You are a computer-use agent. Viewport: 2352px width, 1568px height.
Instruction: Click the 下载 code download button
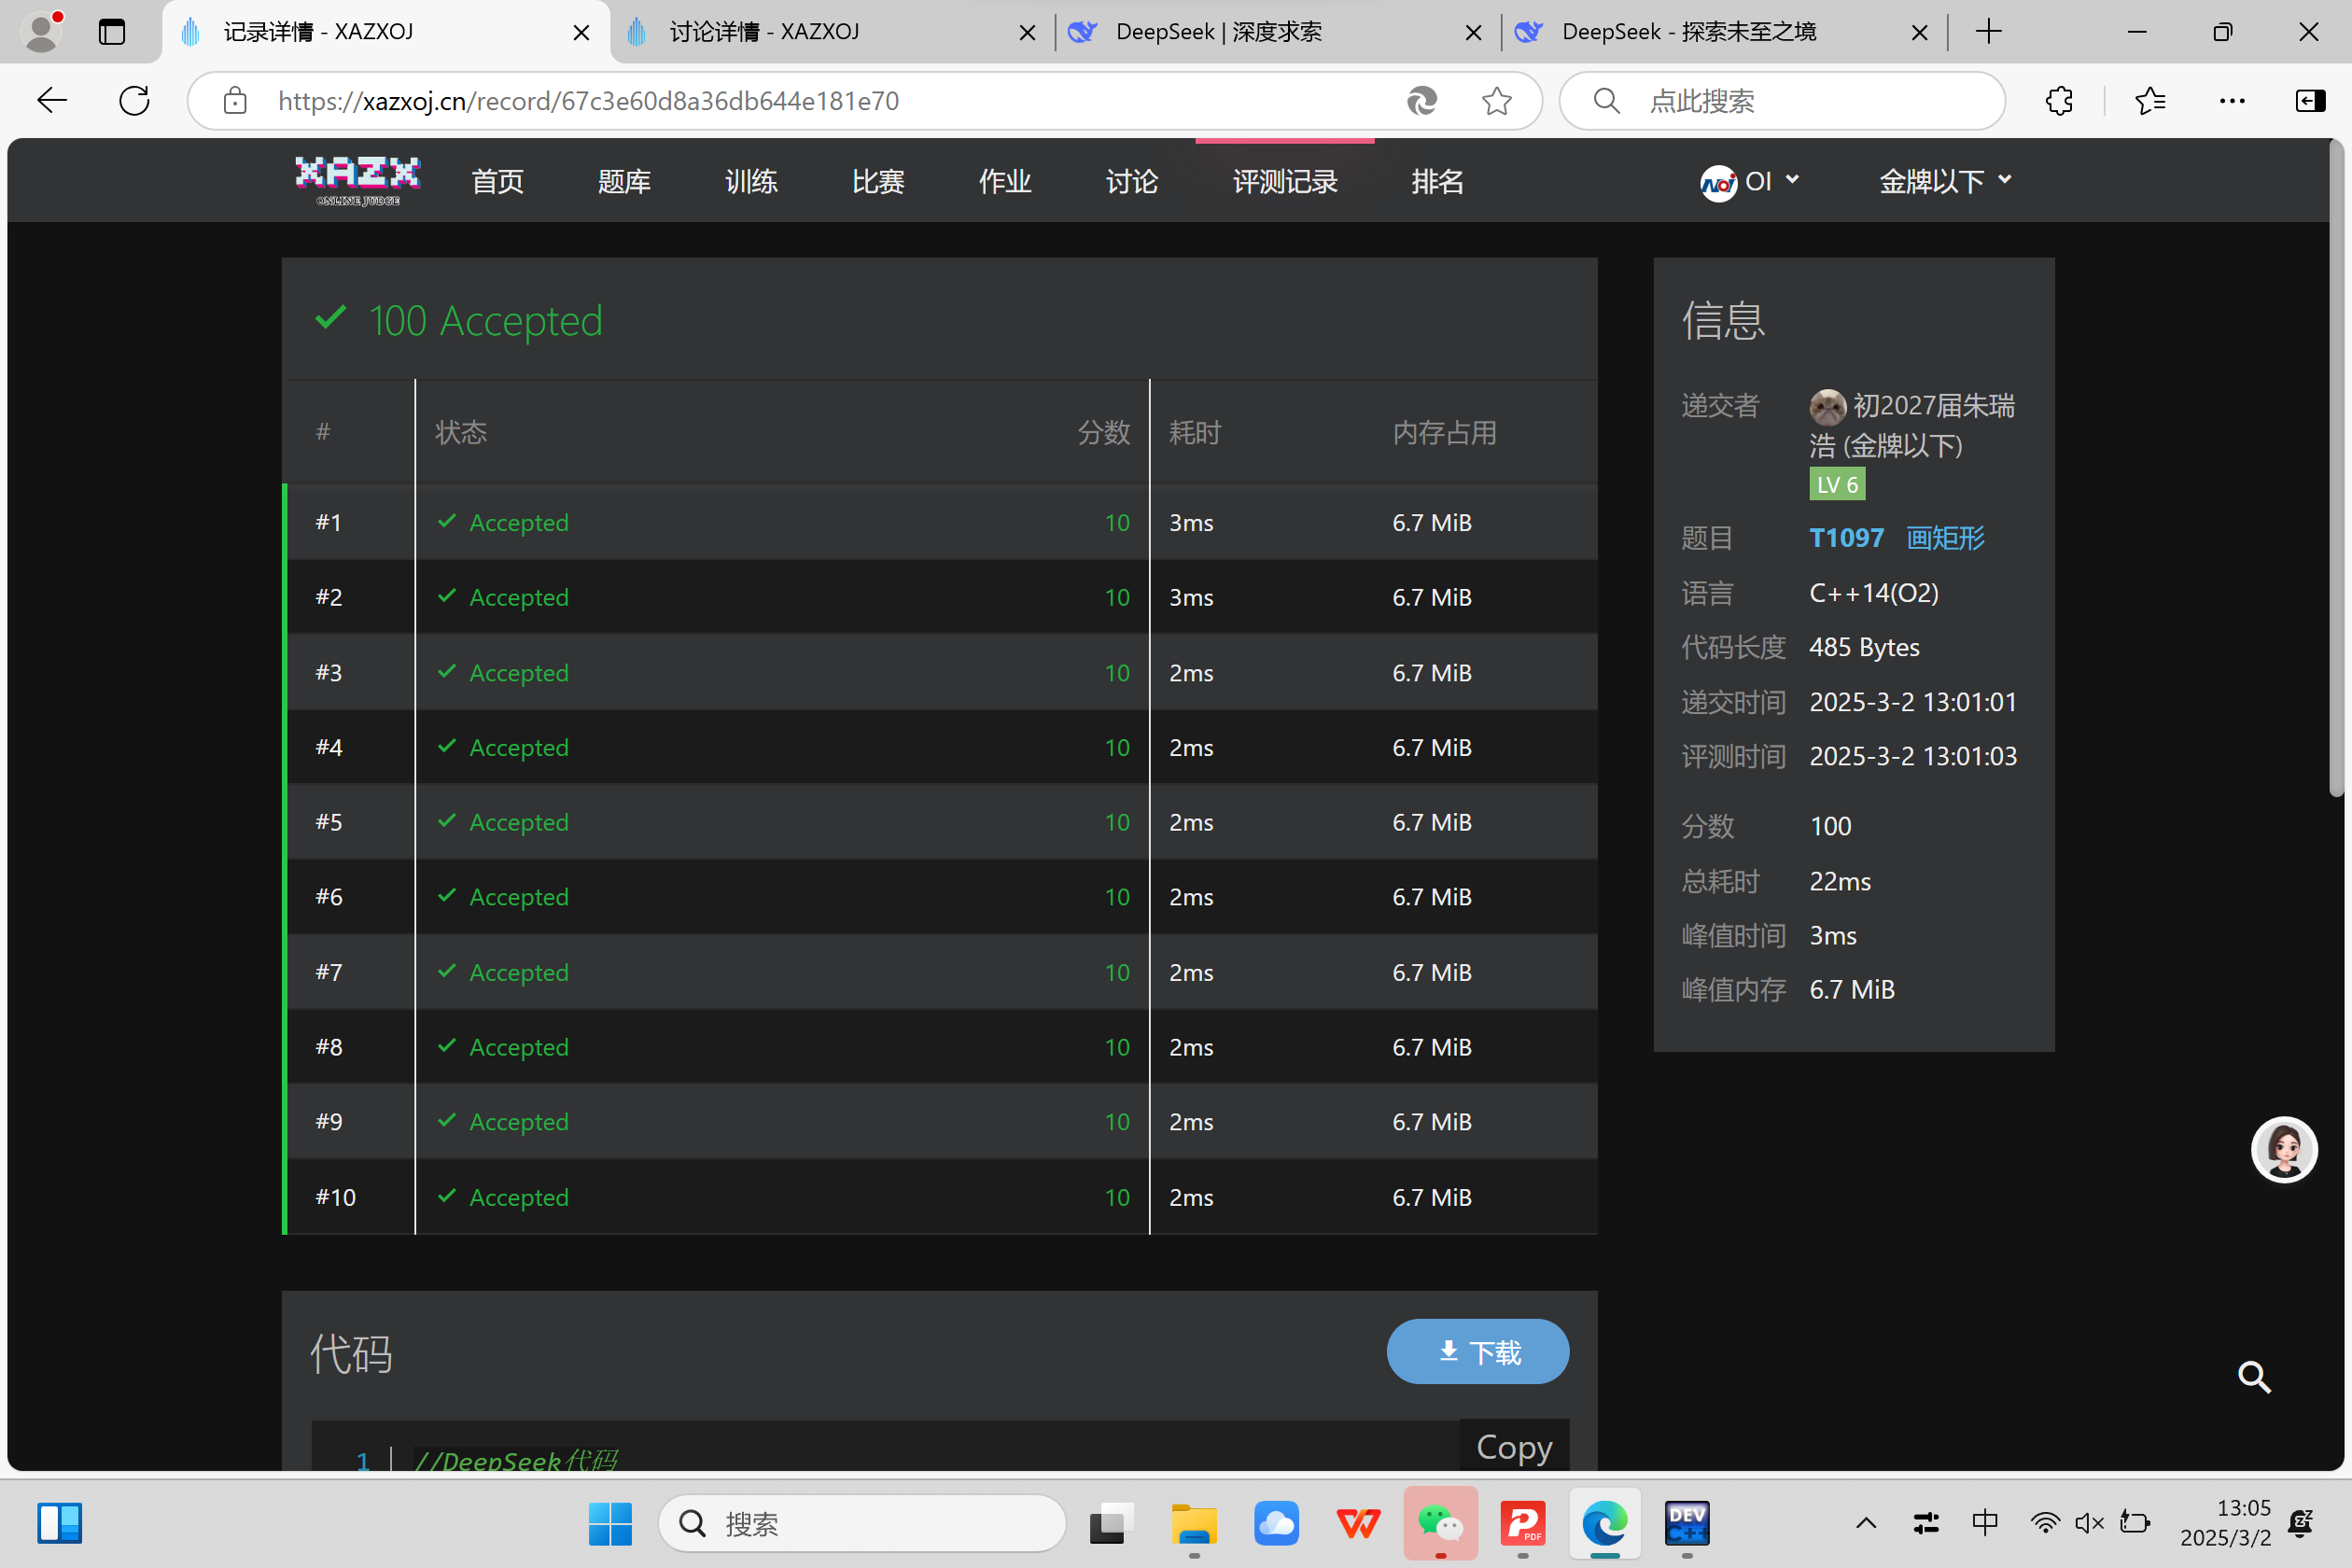click(1477, 1352)
